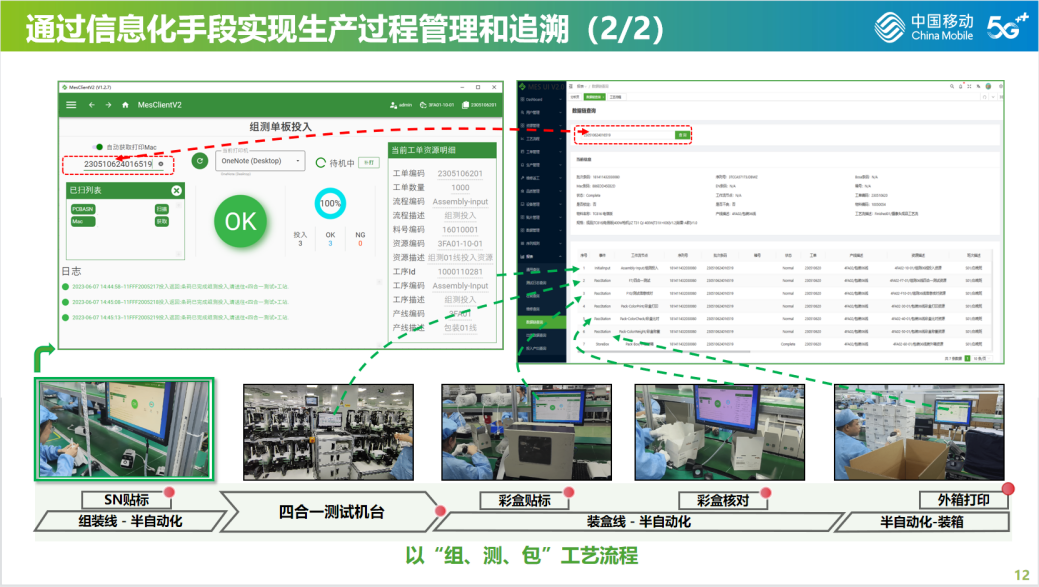Click the admin user icon
This screenshot has width=1039, height=587.
(x=394, y=105)
